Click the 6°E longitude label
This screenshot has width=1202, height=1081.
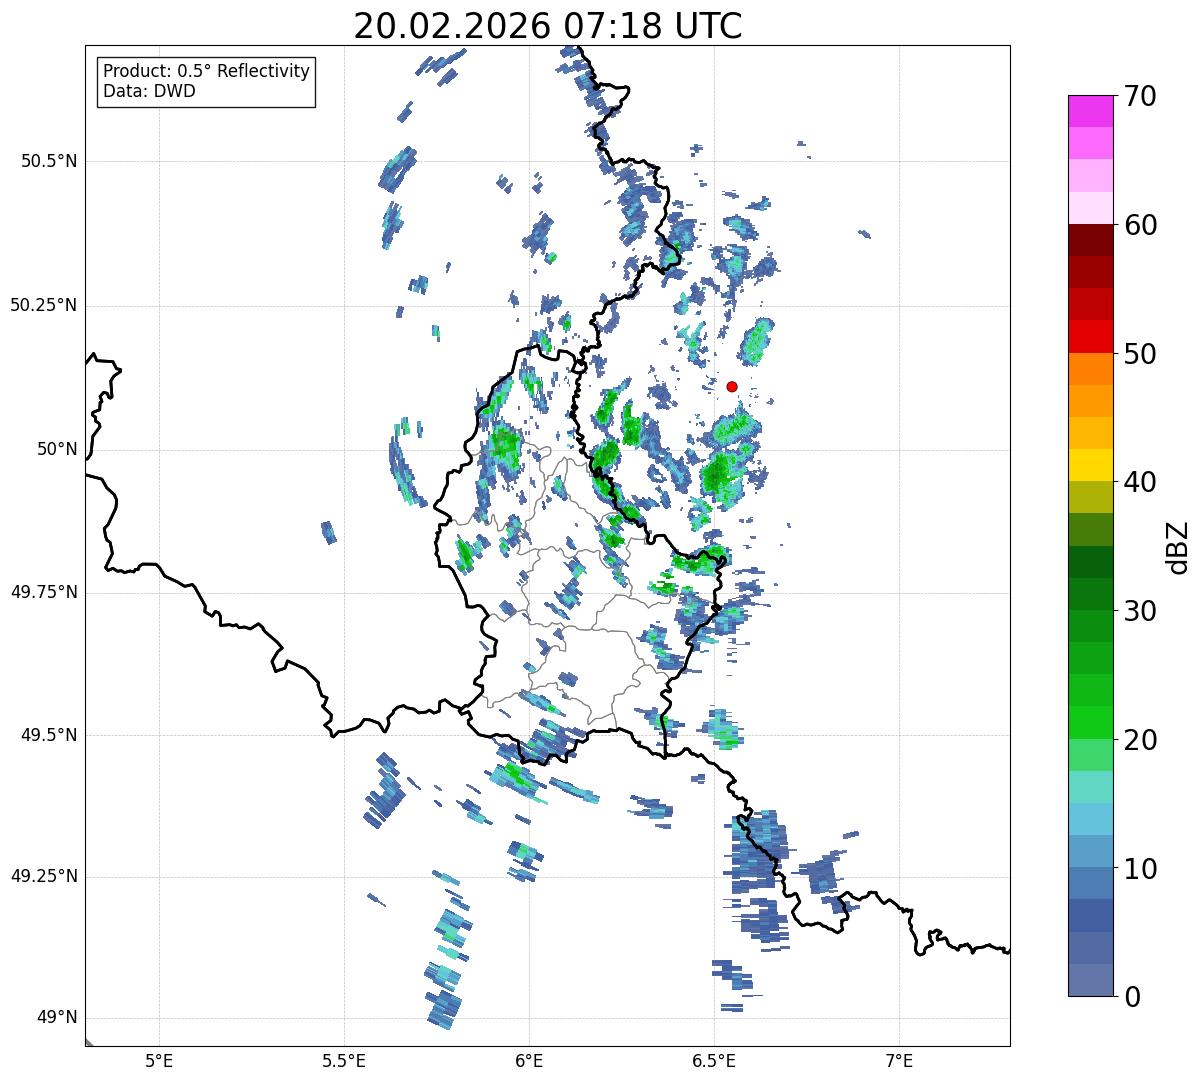(x=530, y=1060)
